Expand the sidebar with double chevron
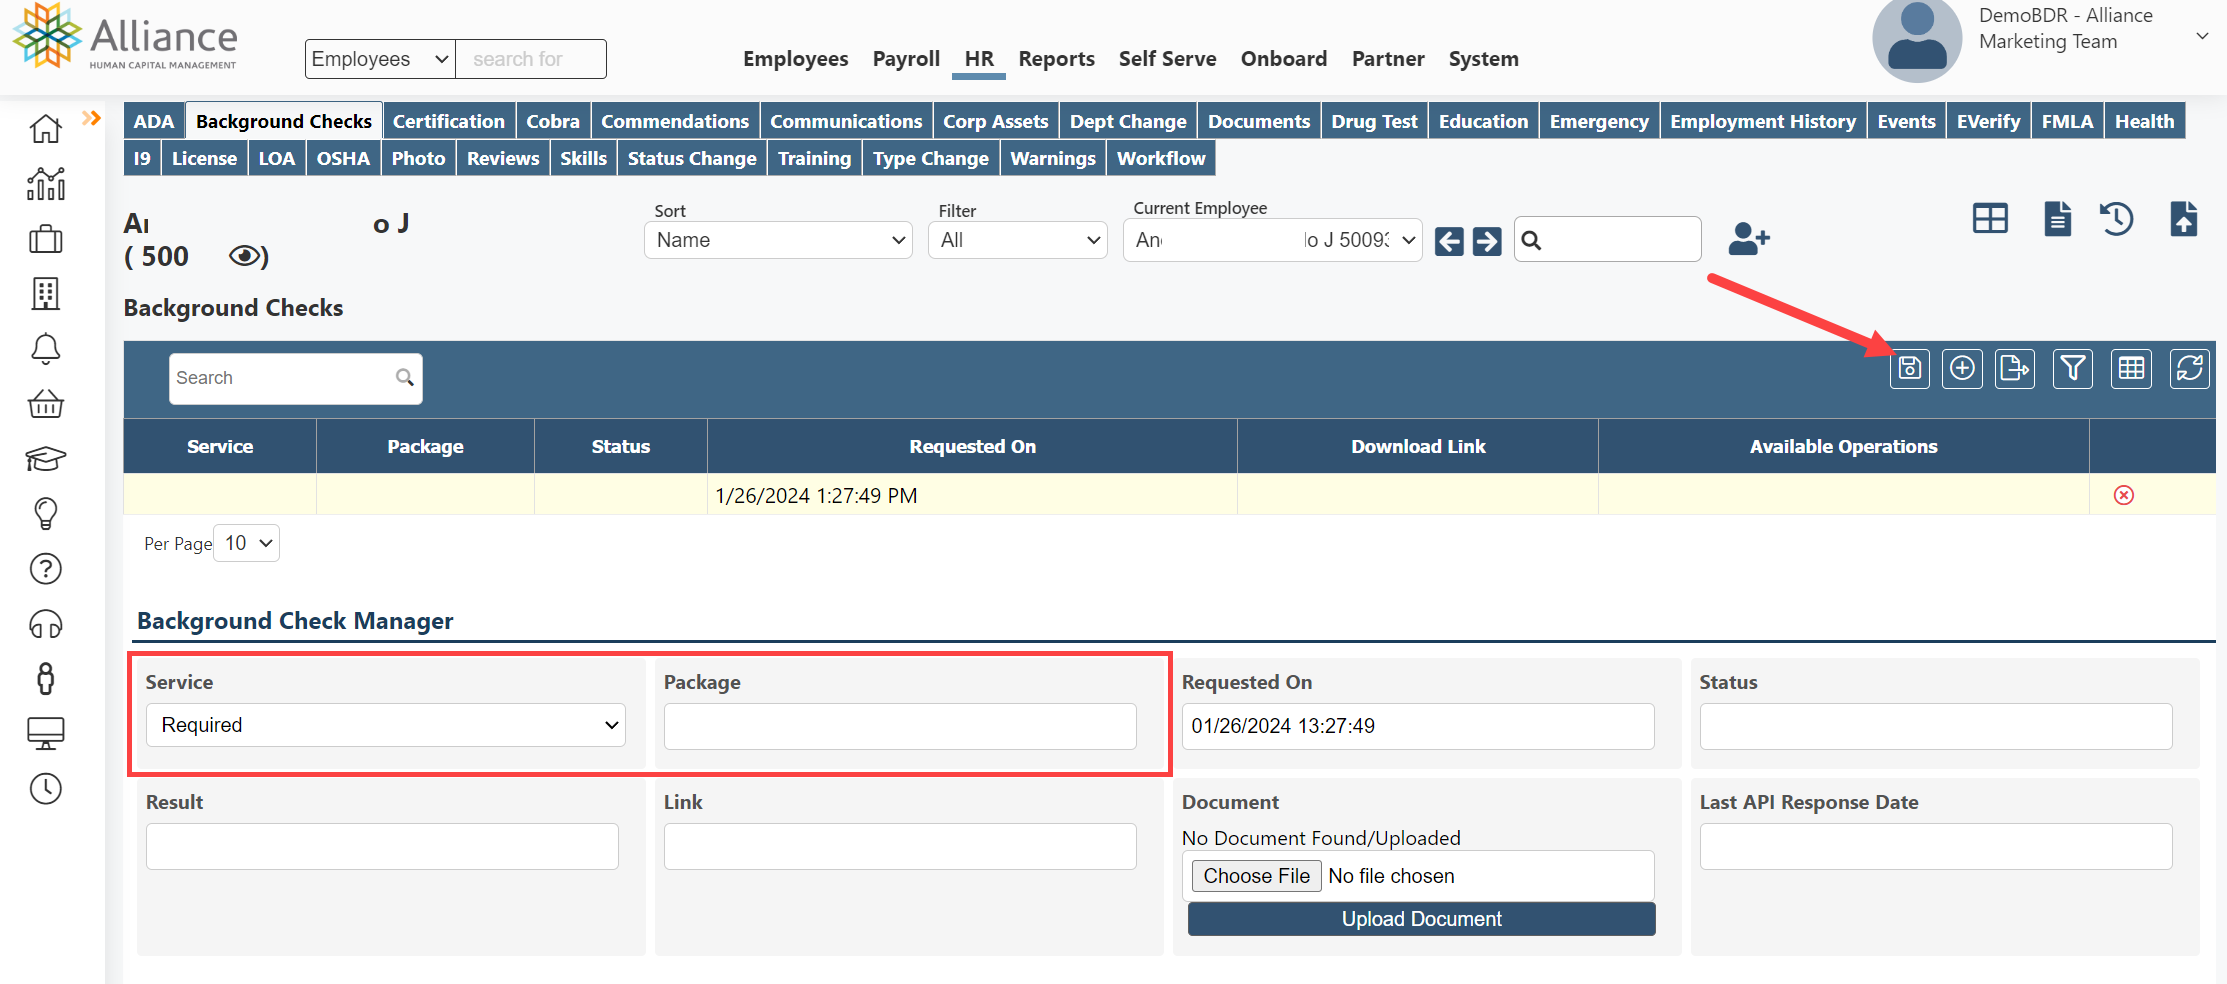Viewport: 2227px width, 984px height. point(92,118)
